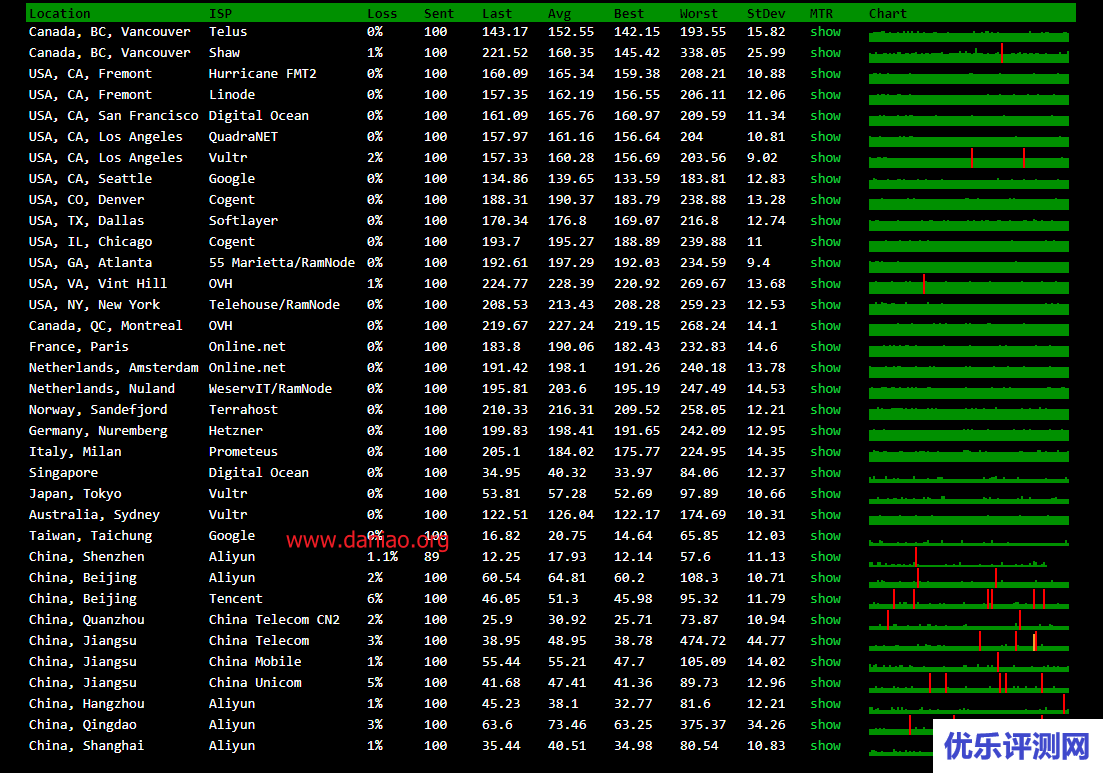Select the USA, CO, Denver location cell

(x=87, y=200)
